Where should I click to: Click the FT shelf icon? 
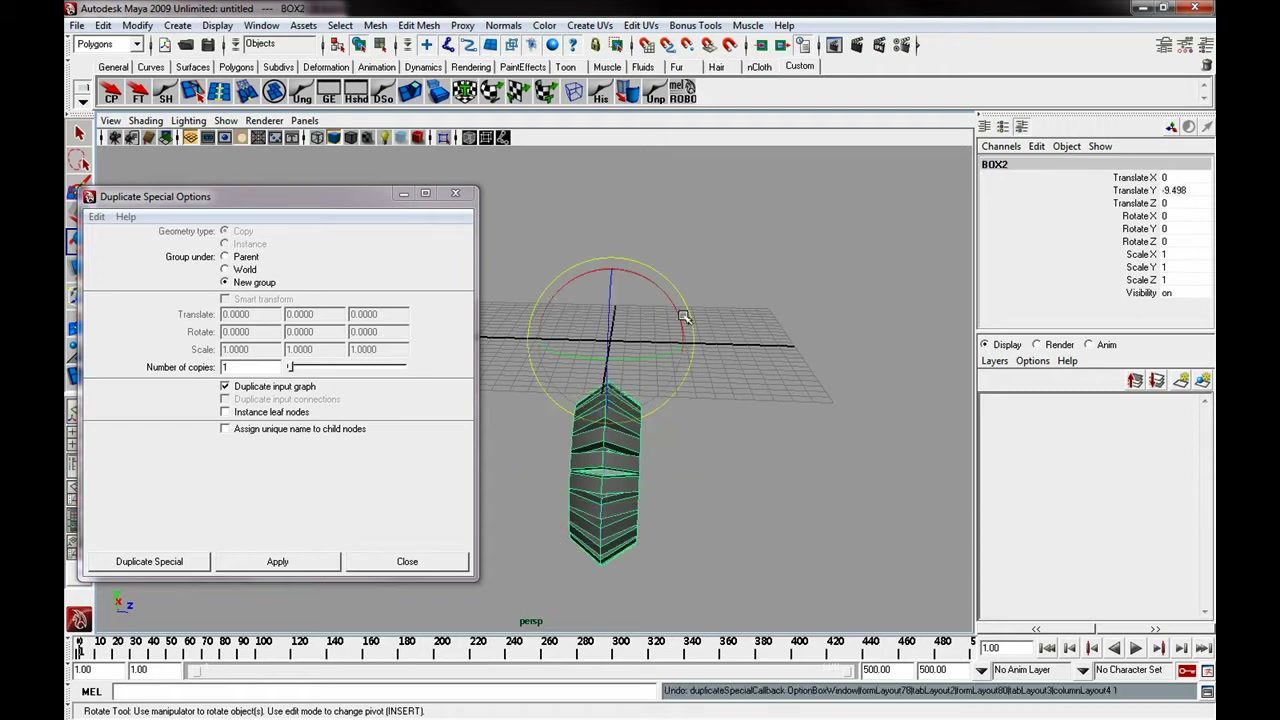tap(138, 93)
